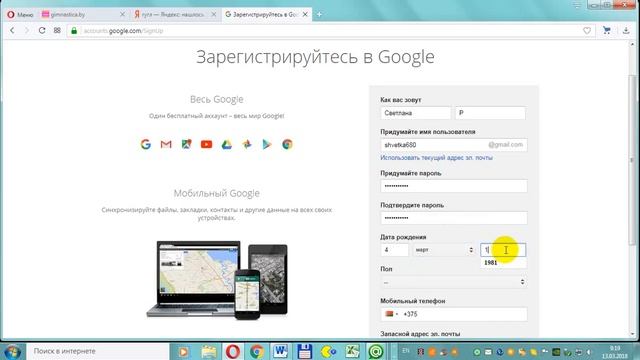Click the Поиск в интернете search box

tap(98, 351)
